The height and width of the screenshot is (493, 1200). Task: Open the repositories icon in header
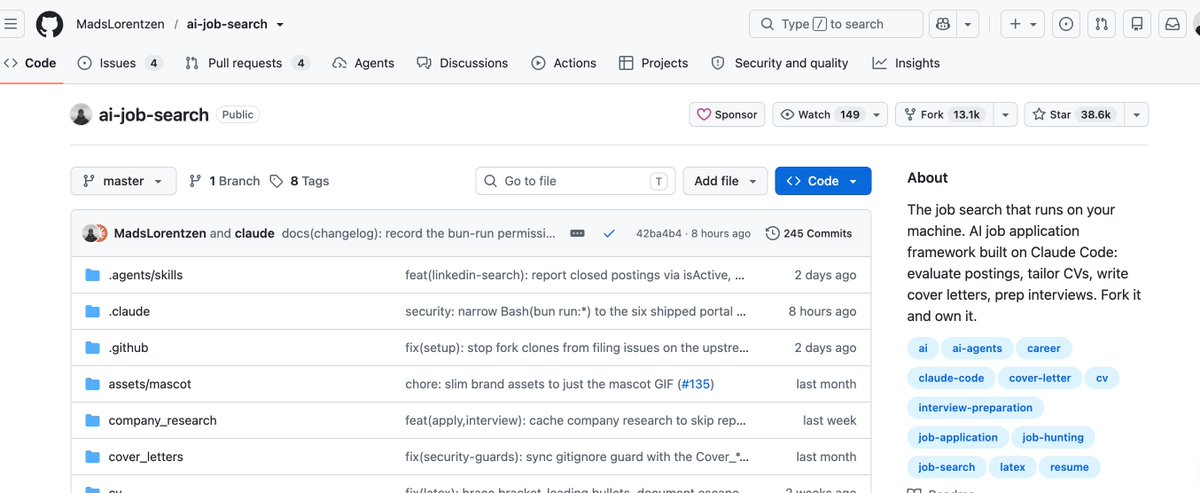point(1136,24)
